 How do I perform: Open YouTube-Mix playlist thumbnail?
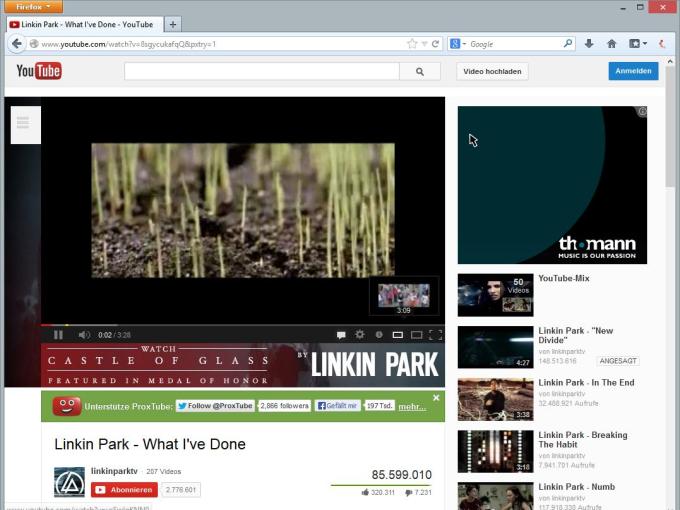(x=496, y=295)
